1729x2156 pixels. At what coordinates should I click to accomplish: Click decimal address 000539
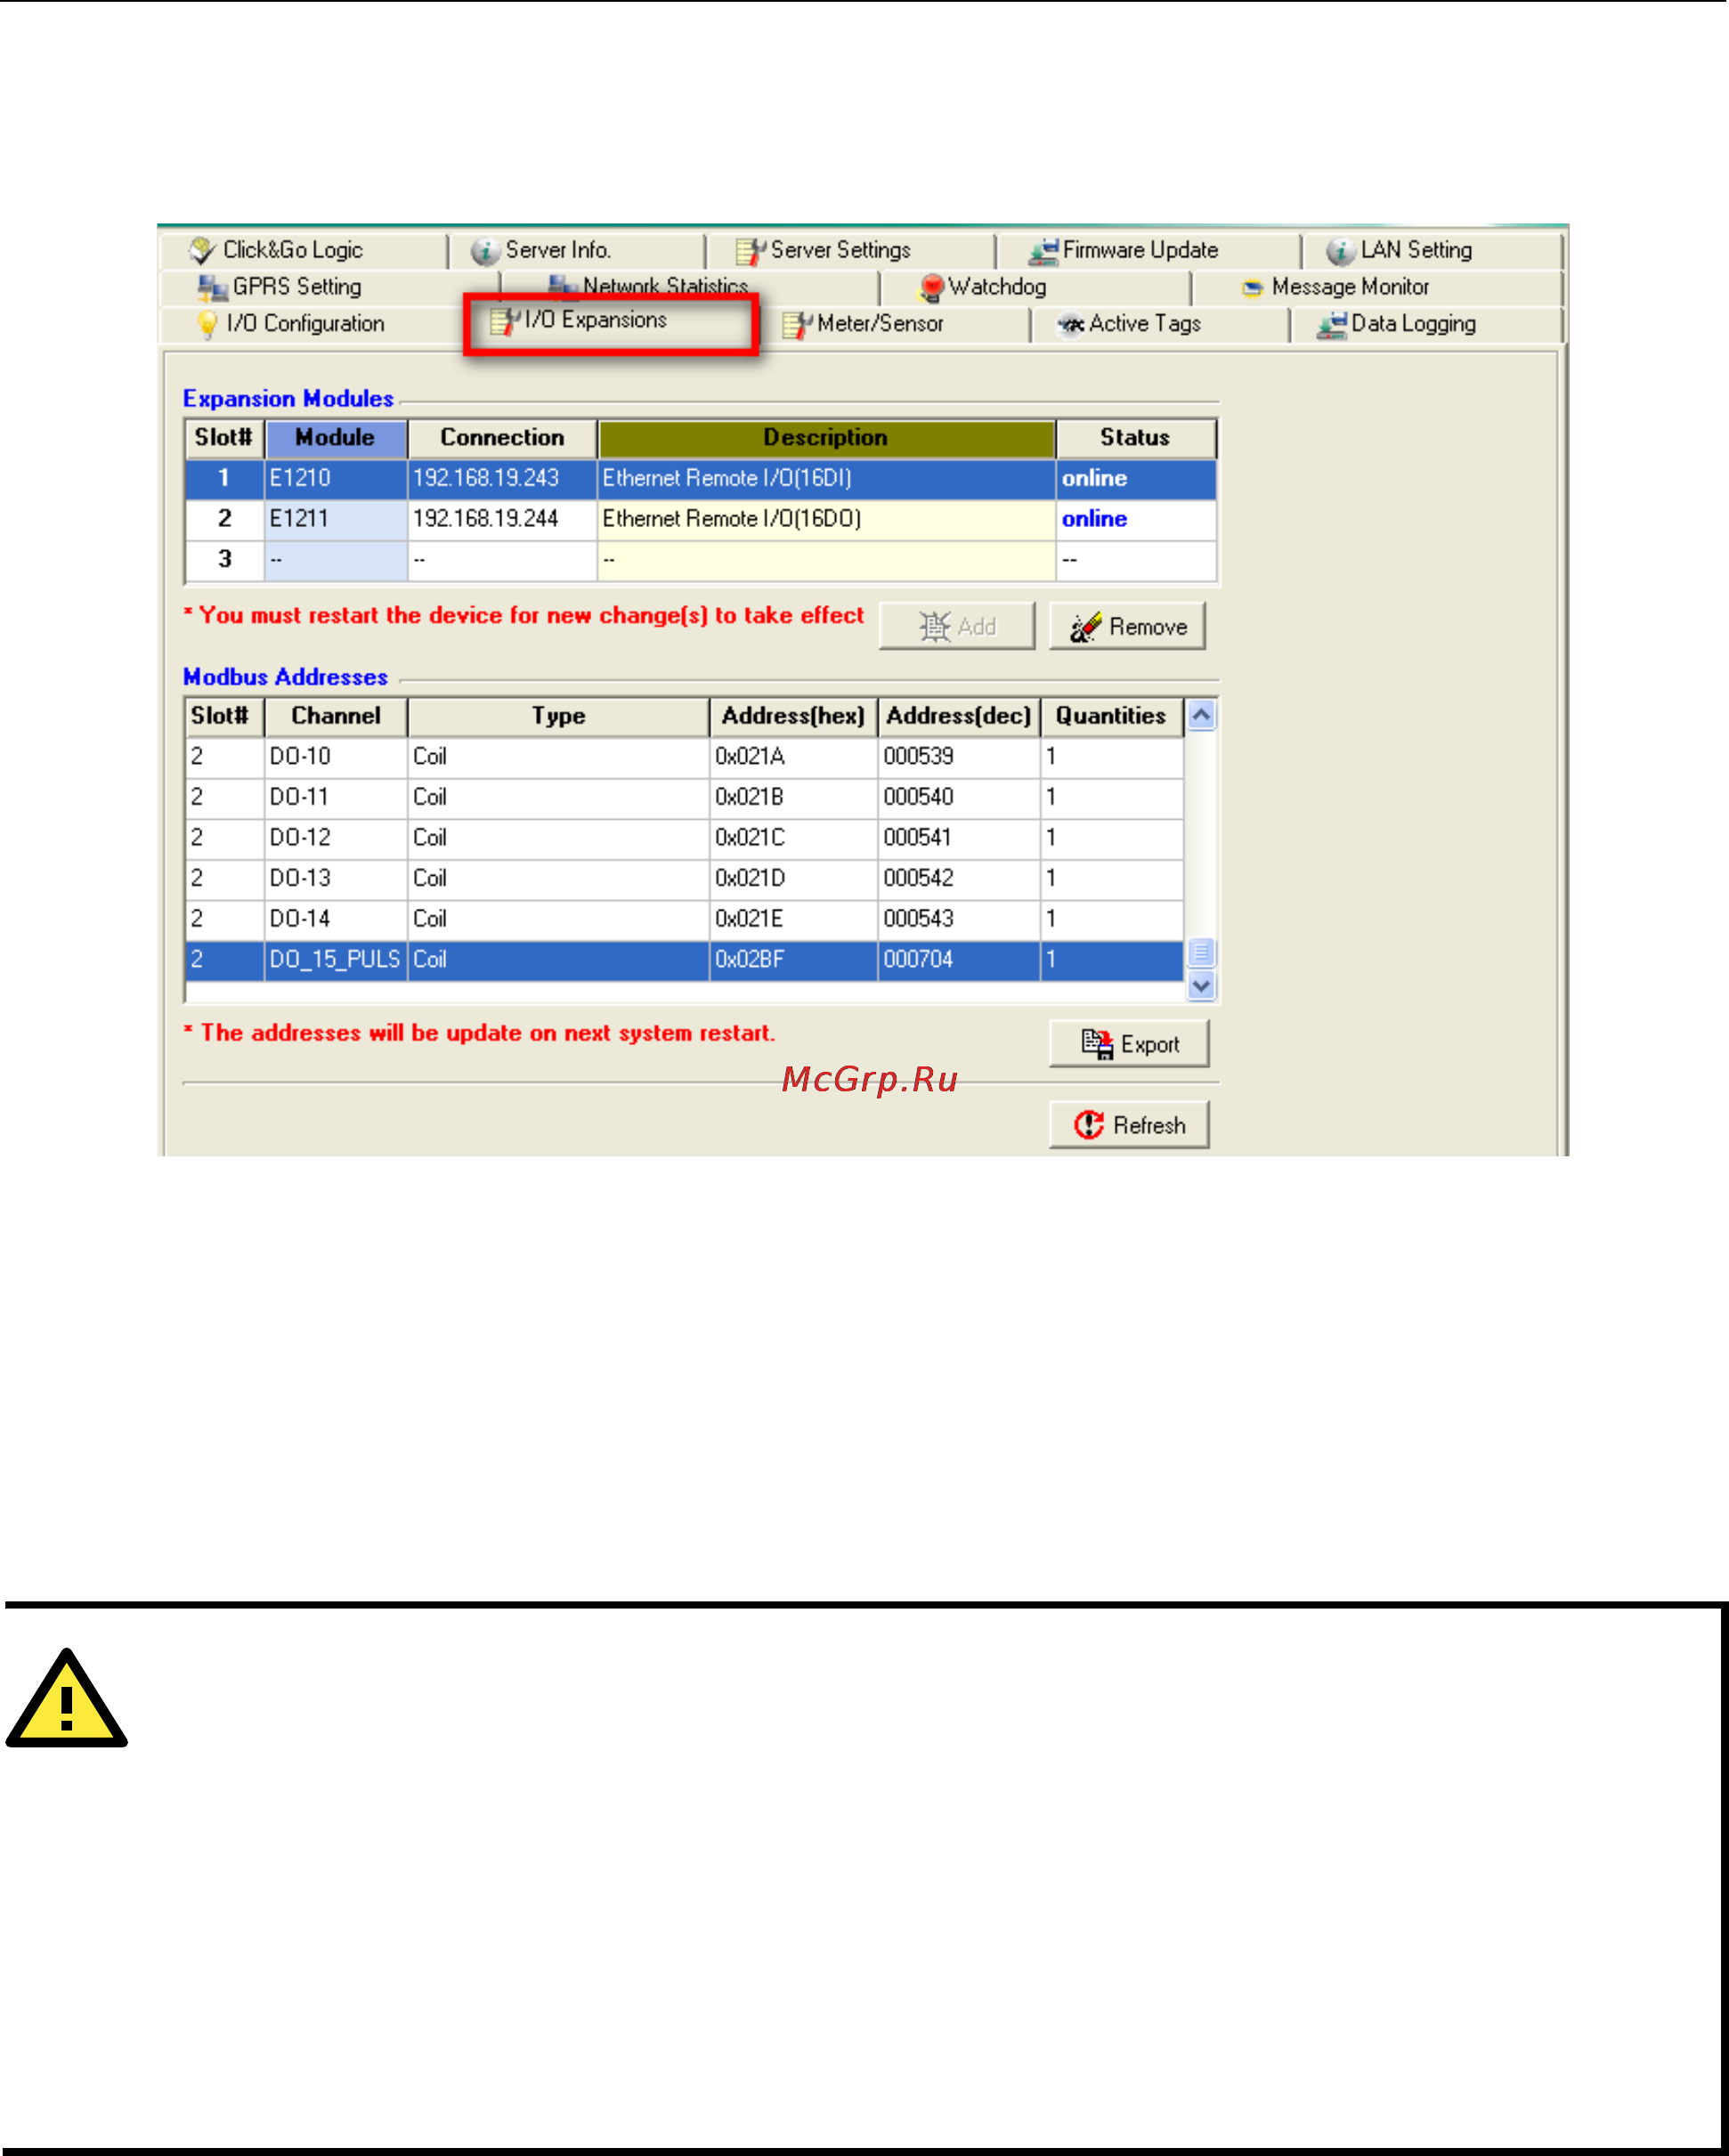(919, 757)
